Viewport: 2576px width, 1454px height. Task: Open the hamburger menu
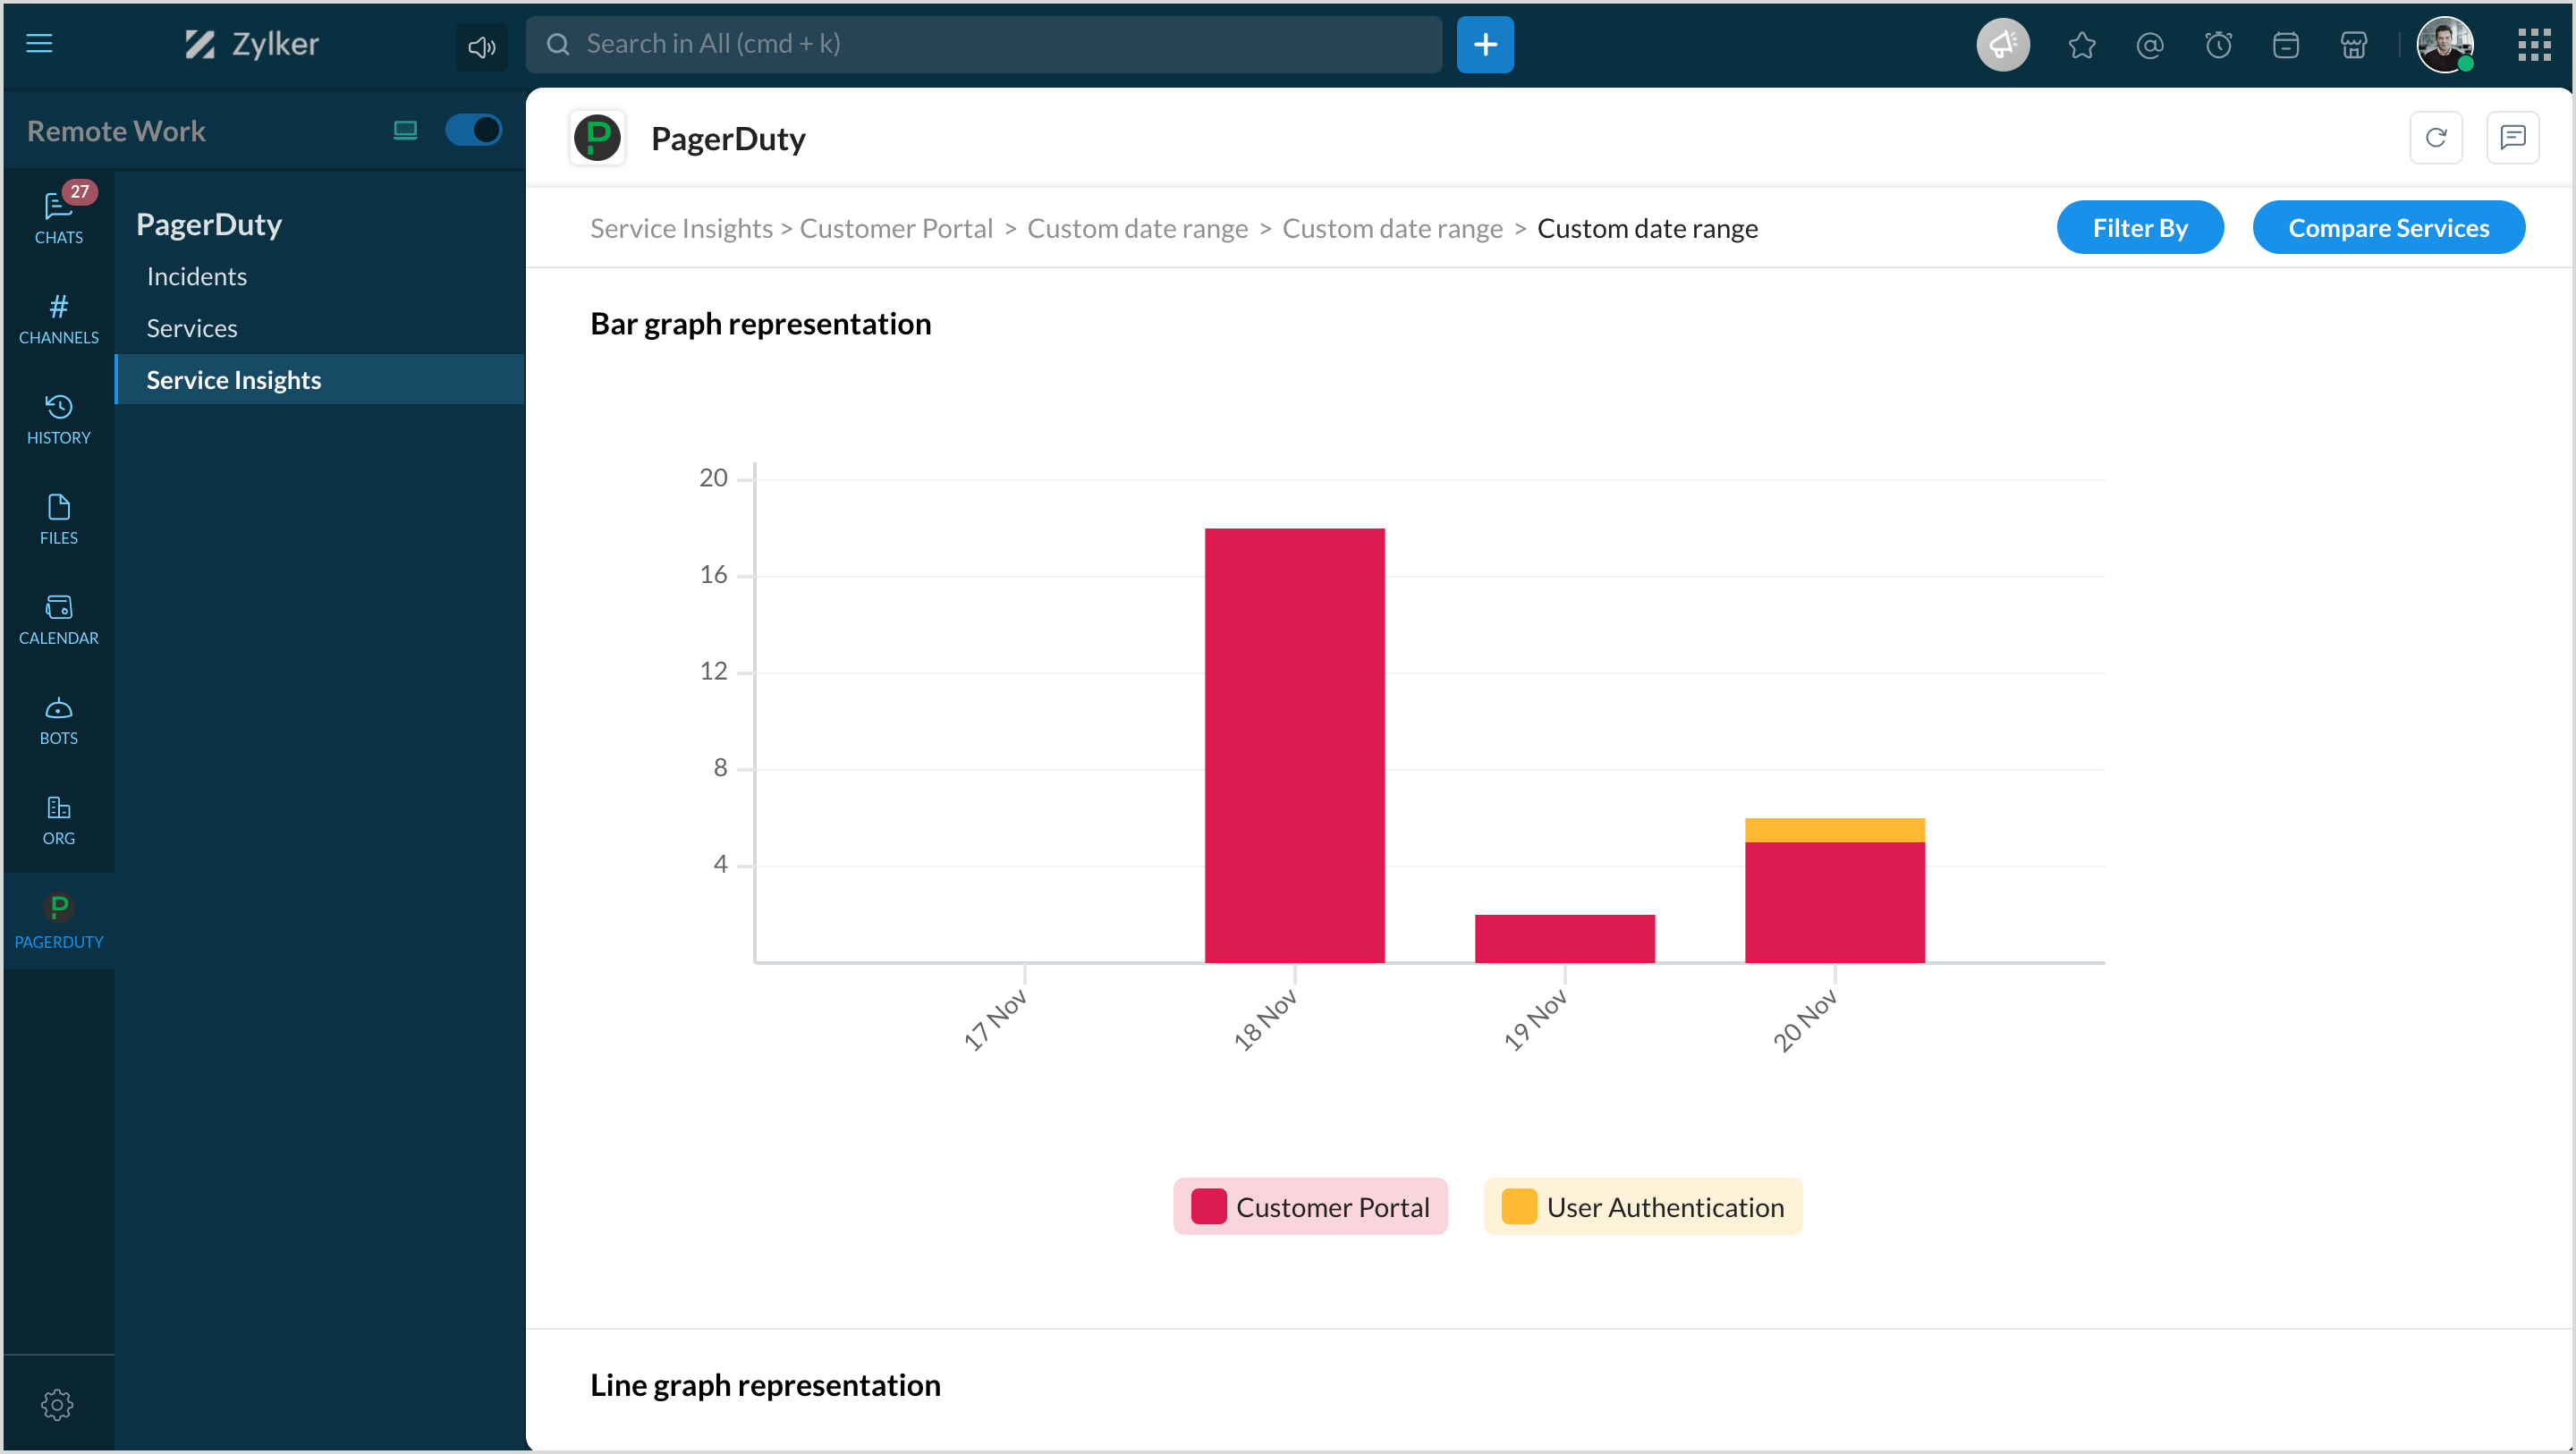pyautogui.click(x=39, y=44)
